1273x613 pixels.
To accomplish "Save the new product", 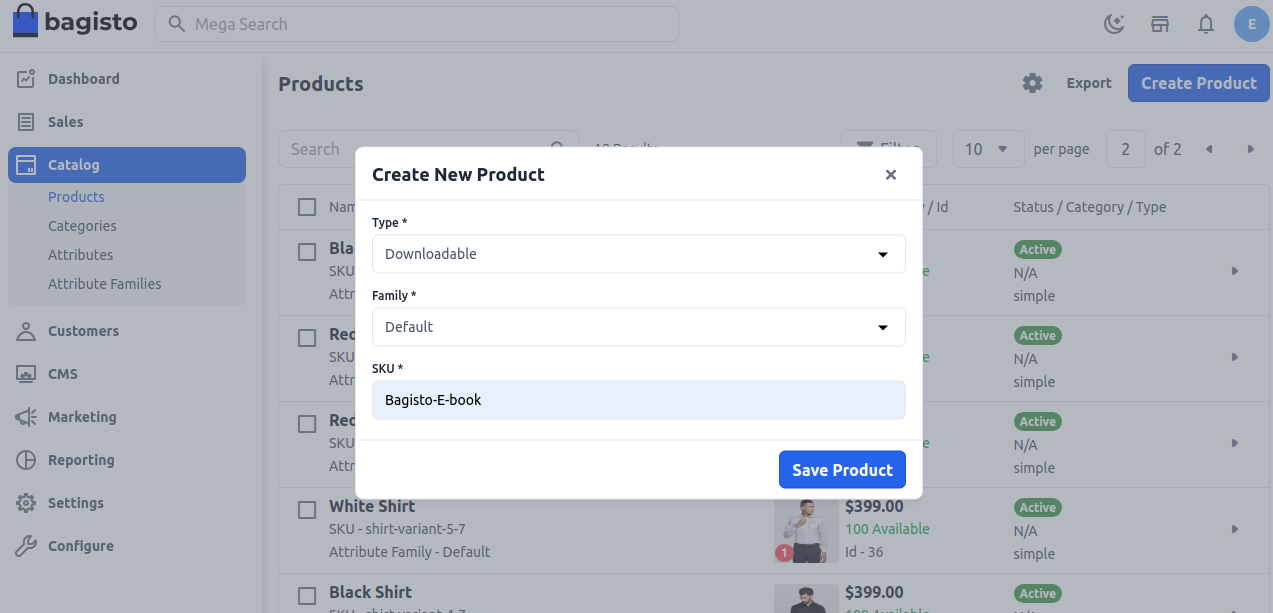I will click(842, 469).
